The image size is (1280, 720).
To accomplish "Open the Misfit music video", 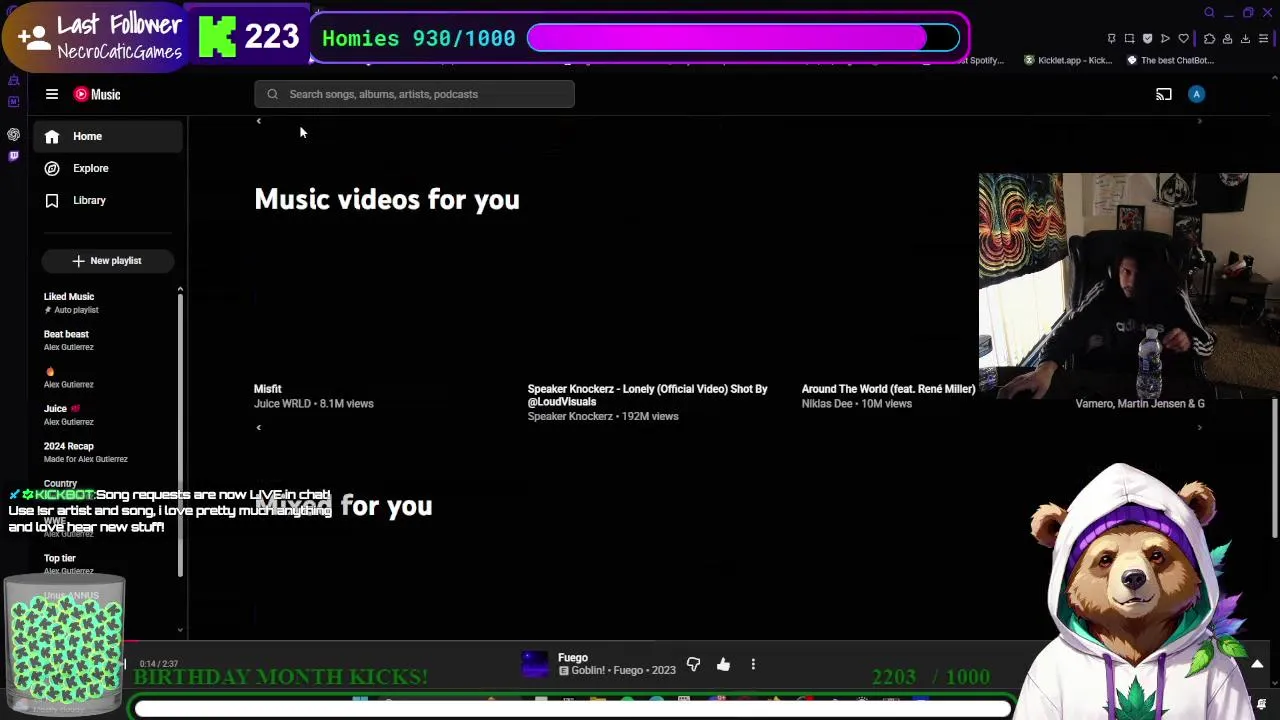I will pos(268,389).
